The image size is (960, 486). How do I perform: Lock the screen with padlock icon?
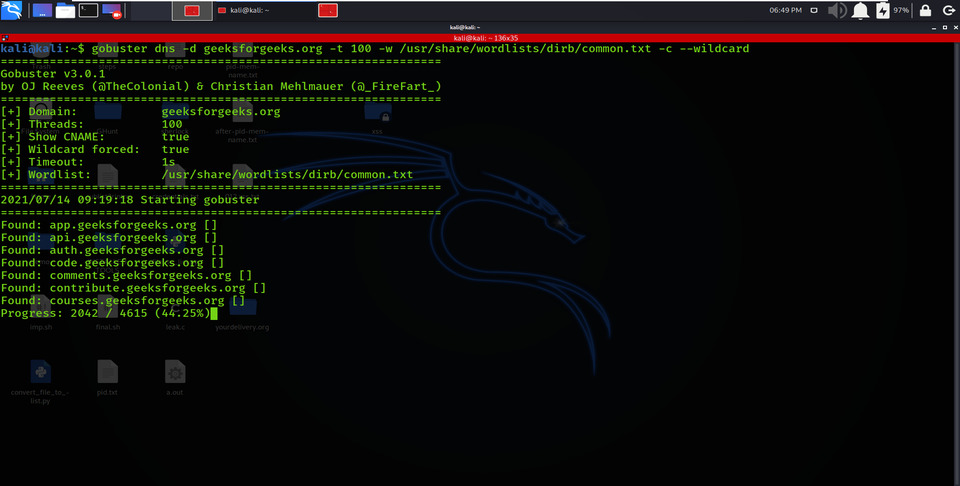coord(926,10)
